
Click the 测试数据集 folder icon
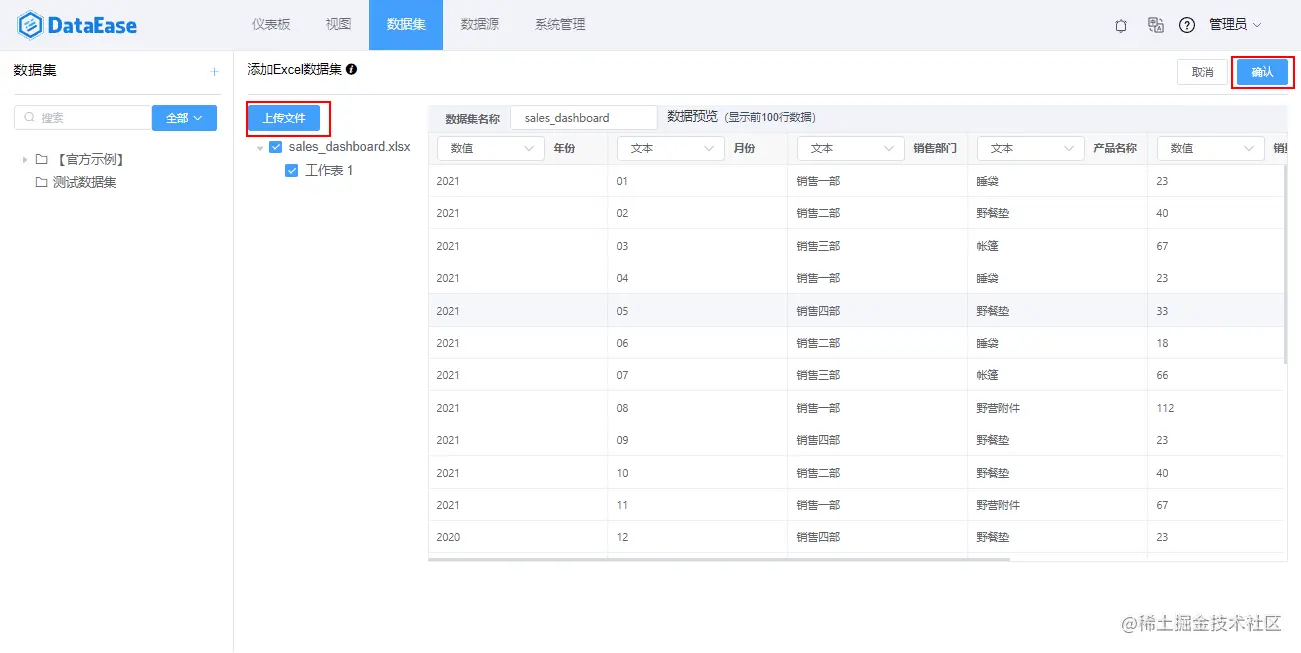pos(42,182)
